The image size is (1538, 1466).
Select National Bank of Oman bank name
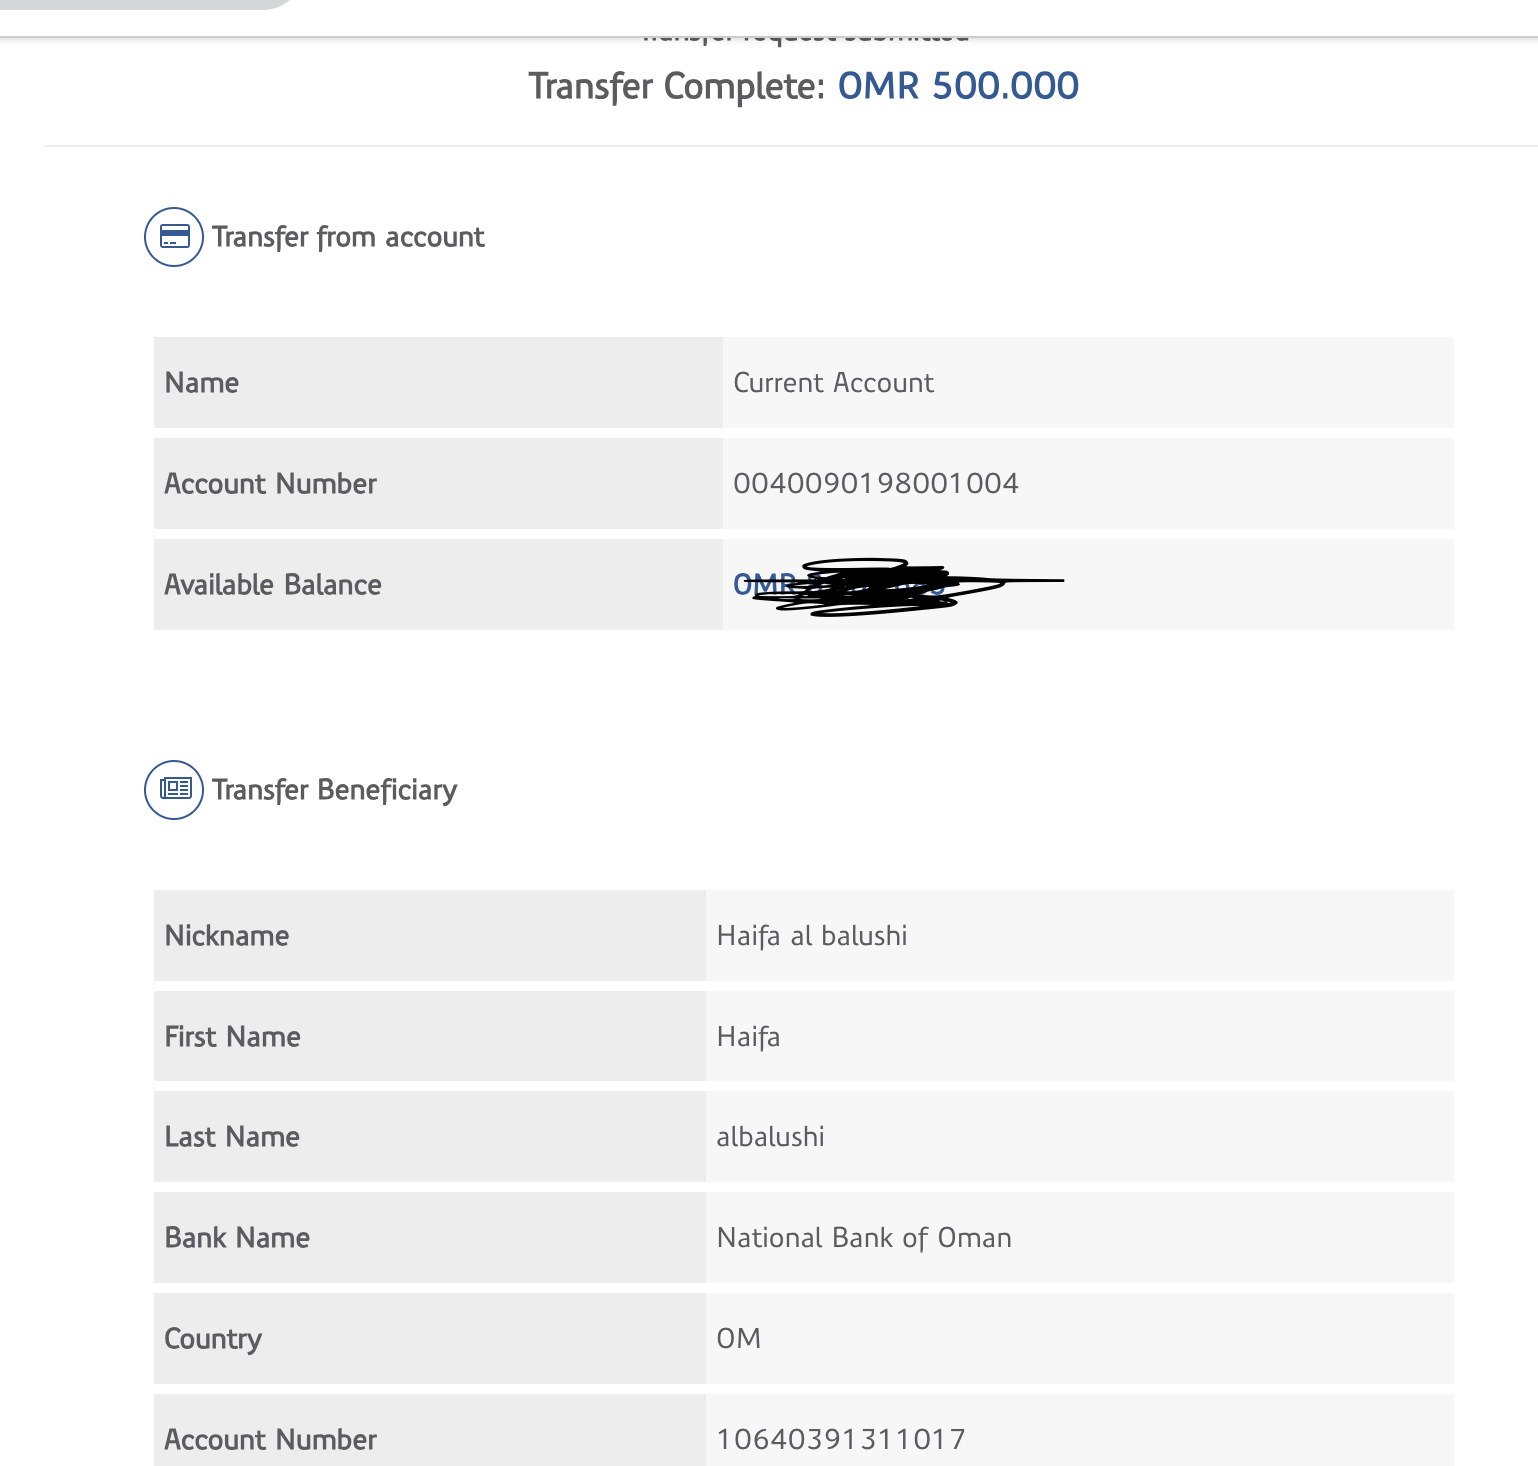pos(864,1238)
